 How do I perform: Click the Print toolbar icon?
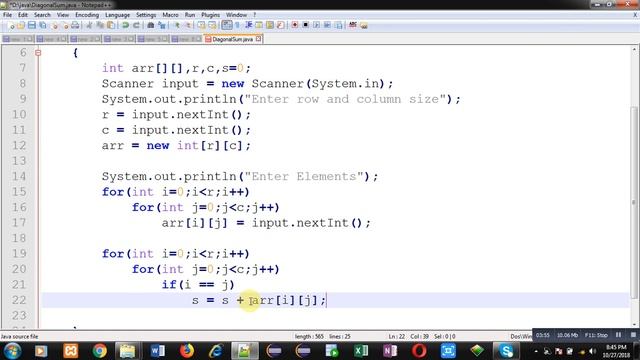(75, 25)
